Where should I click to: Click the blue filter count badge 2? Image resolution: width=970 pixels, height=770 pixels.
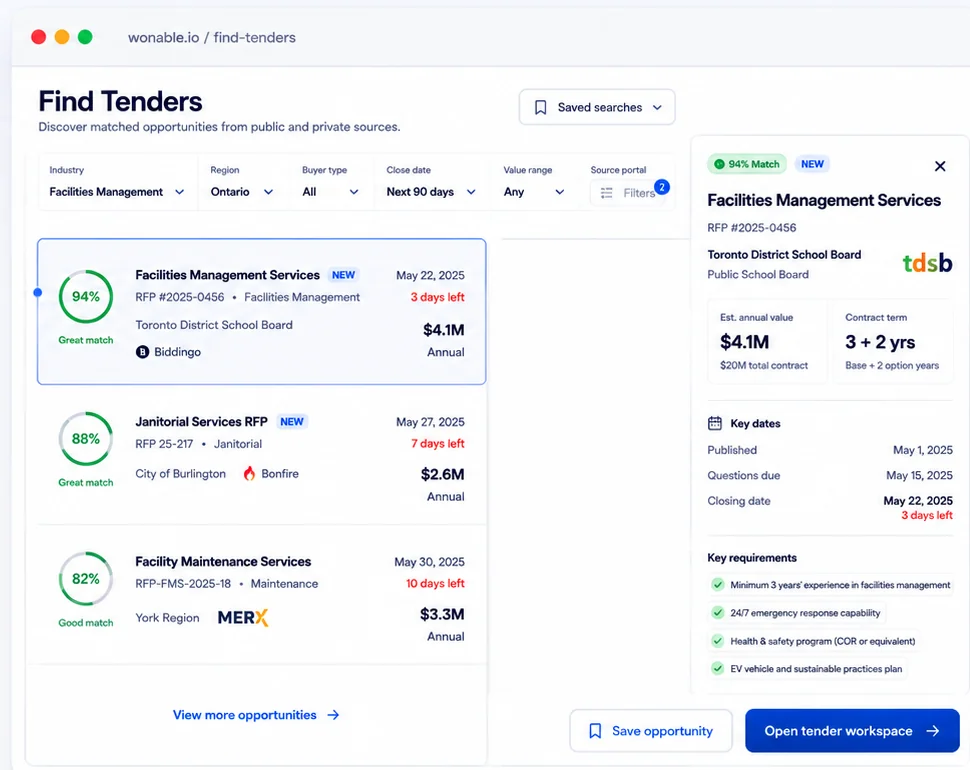[662, 187]
